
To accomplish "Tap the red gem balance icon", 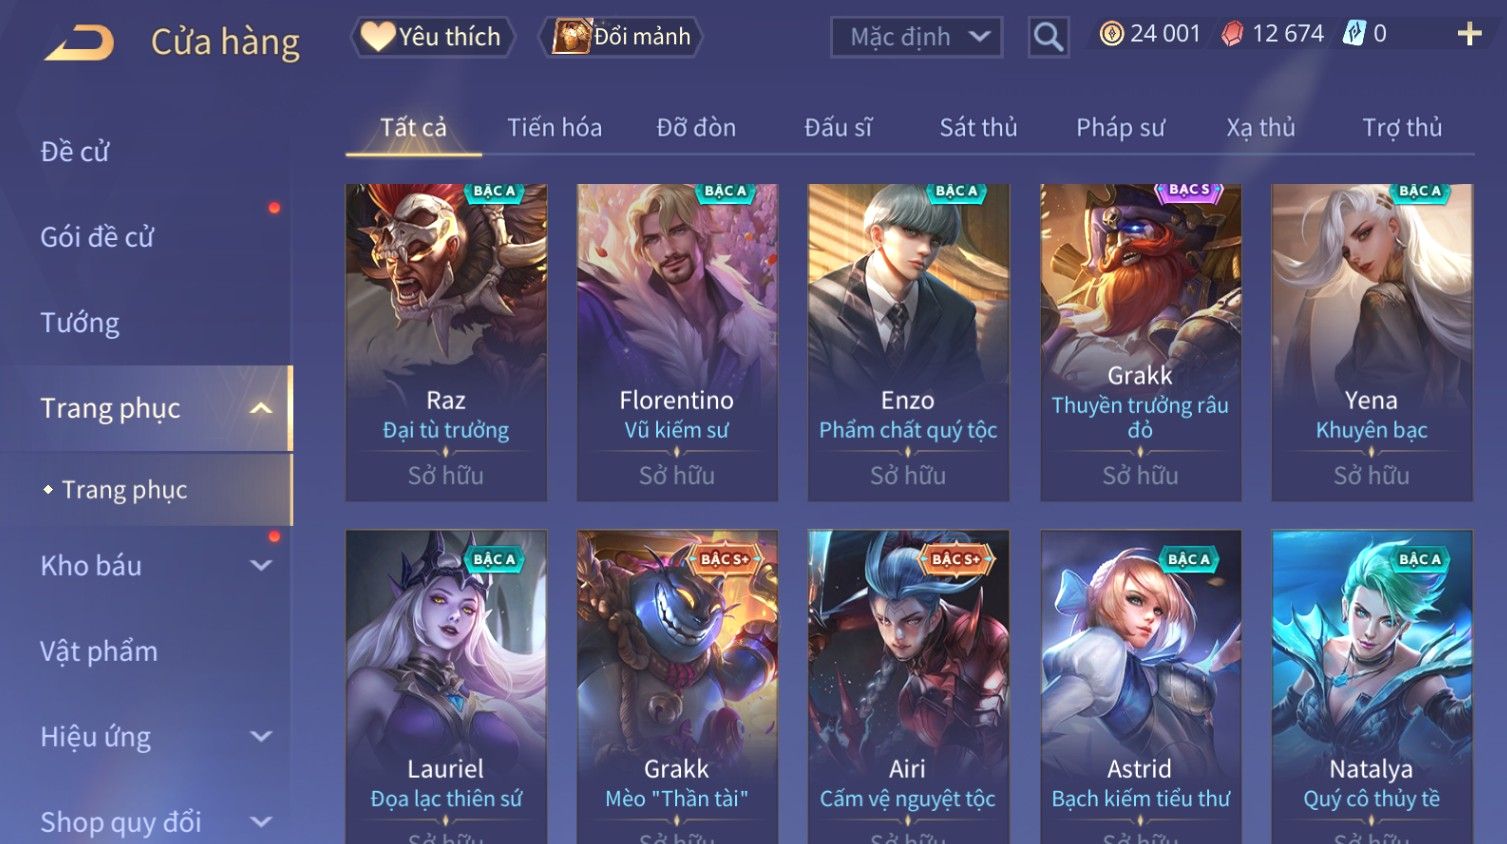I will [1232, 34].
